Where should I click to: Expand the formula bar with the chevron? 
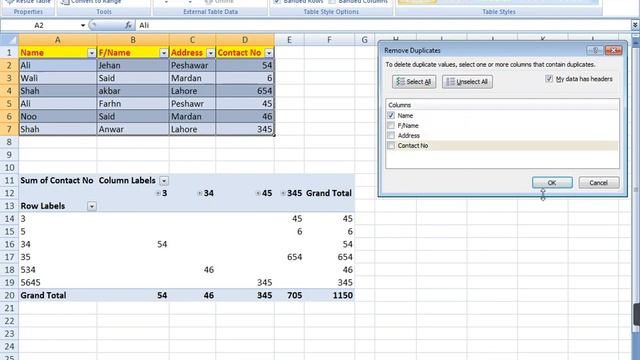tap(635, 25)
